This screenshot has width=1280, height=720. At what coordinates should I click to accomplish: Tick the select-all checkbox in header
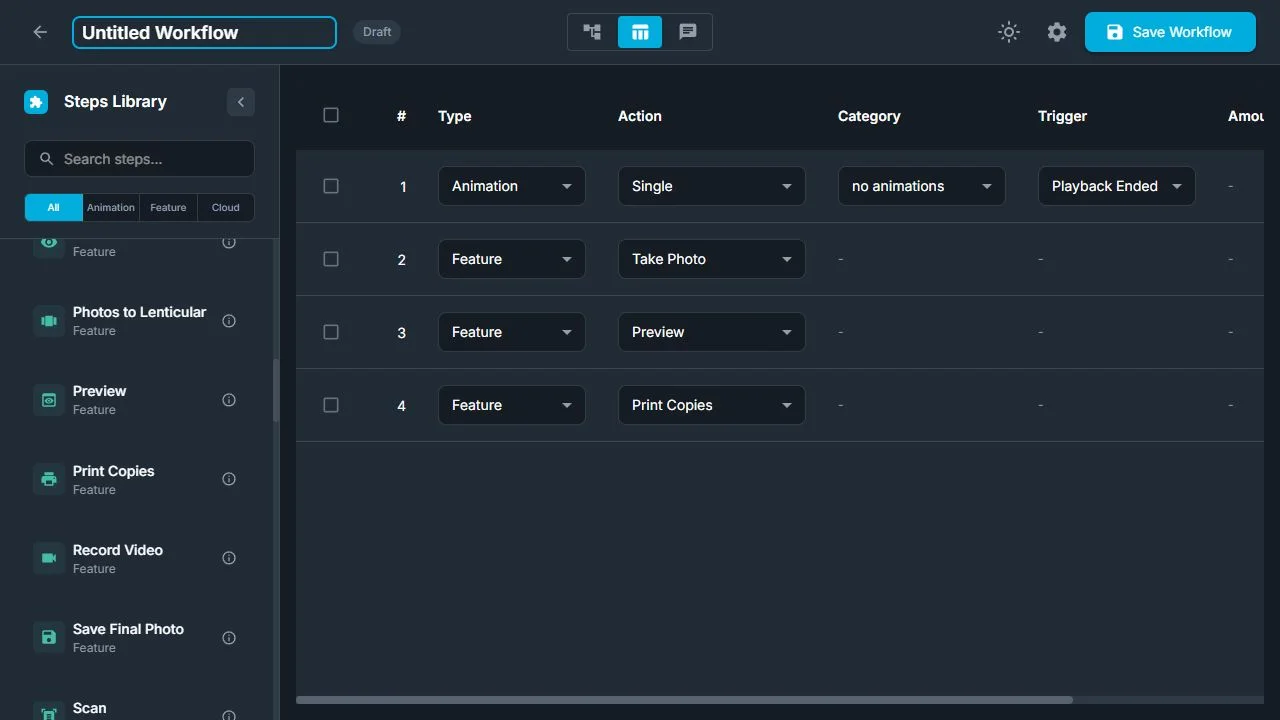click(x=331, y=115)
